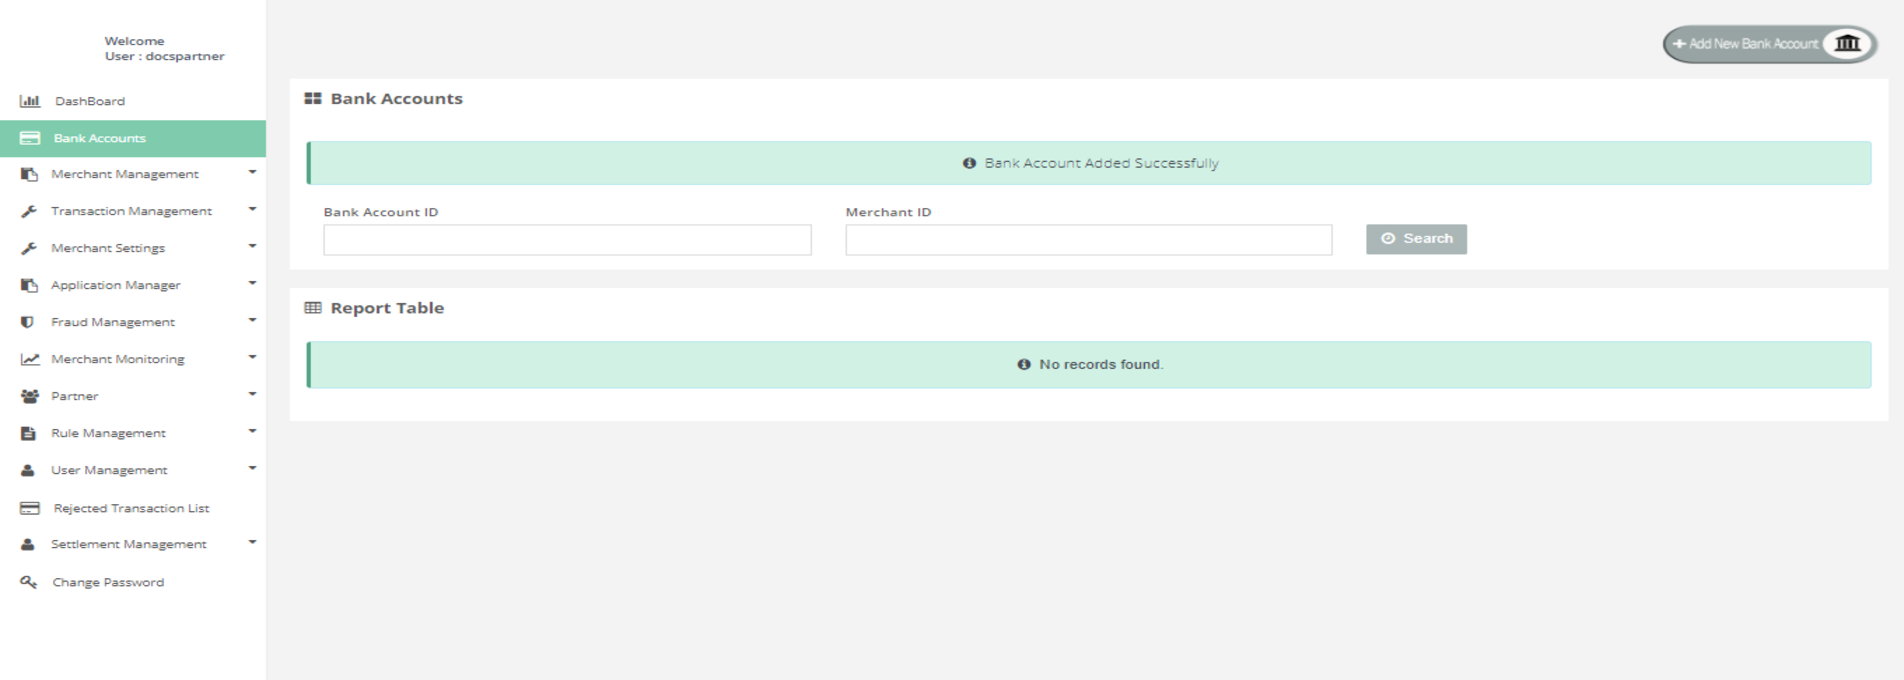
Task: Open the Rejected Transaction List page
Action: tap(131, 508)
